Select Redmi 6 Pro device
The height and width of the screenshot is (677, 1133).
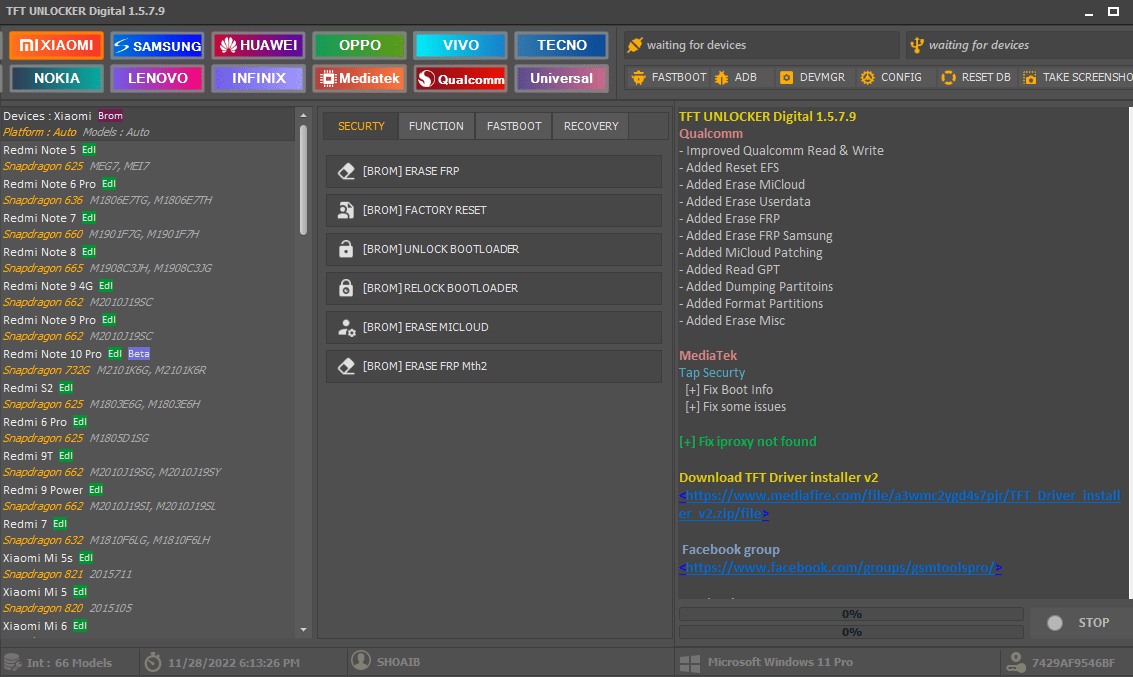(x=35, y=422)
